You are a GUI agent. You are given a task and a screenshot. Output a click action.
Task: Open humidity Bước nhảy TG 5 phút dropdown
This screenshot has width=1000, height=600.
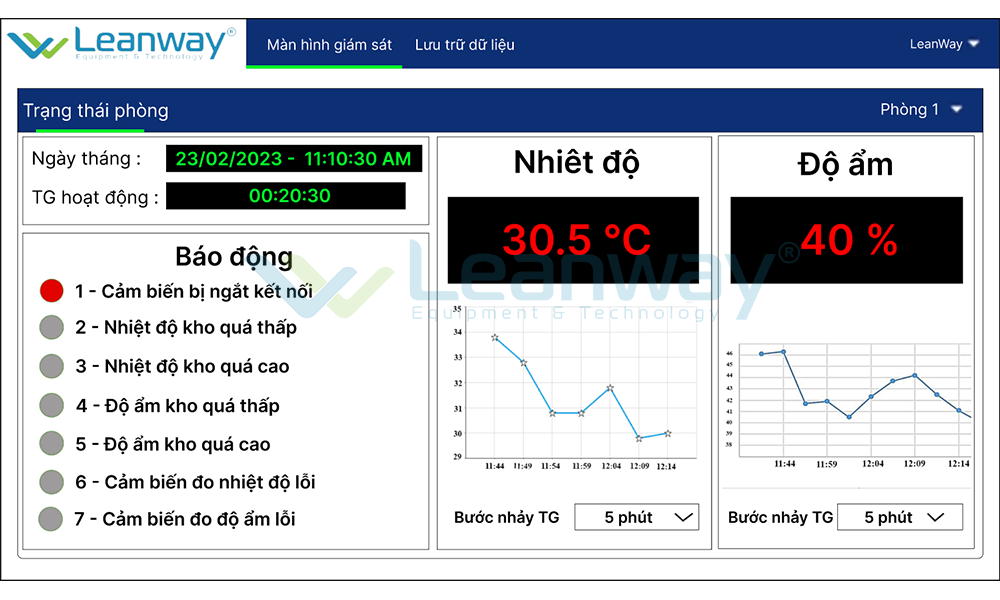(899, 517)
